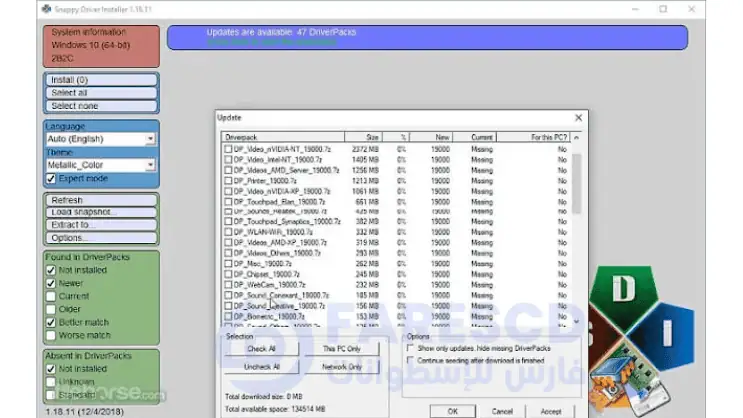Sort list by Driverpack column header
This screenshot has height=418, width=743.
coord(283,137)
